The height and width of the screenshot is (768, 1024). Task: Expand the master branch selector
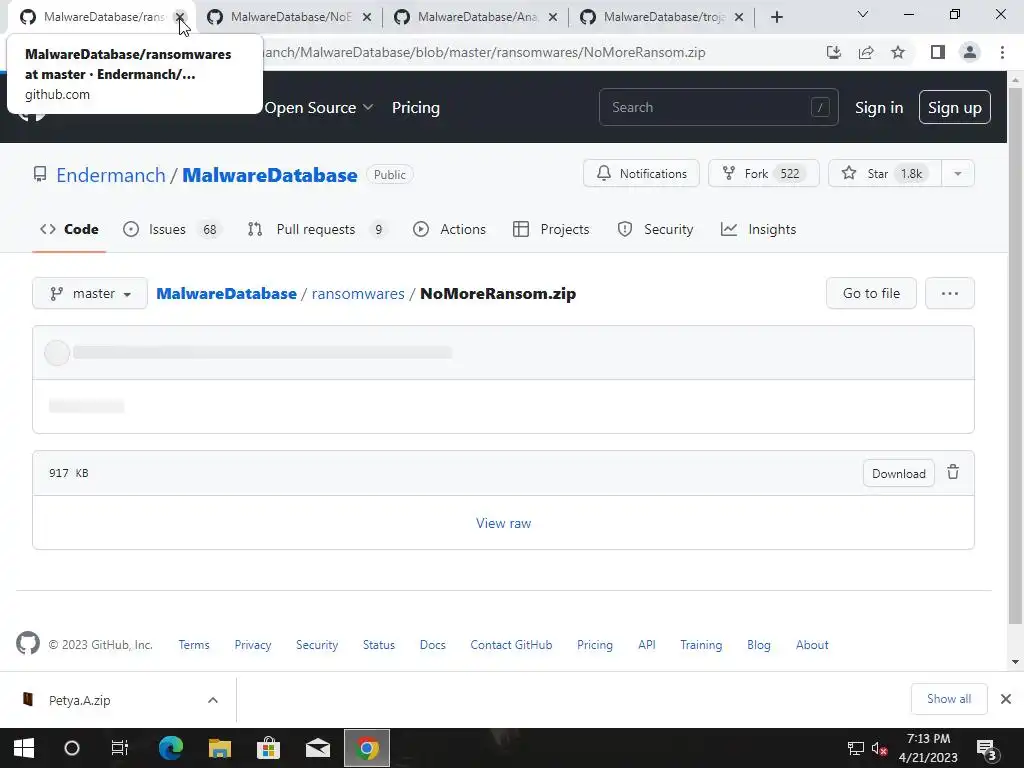pos(90,294)
